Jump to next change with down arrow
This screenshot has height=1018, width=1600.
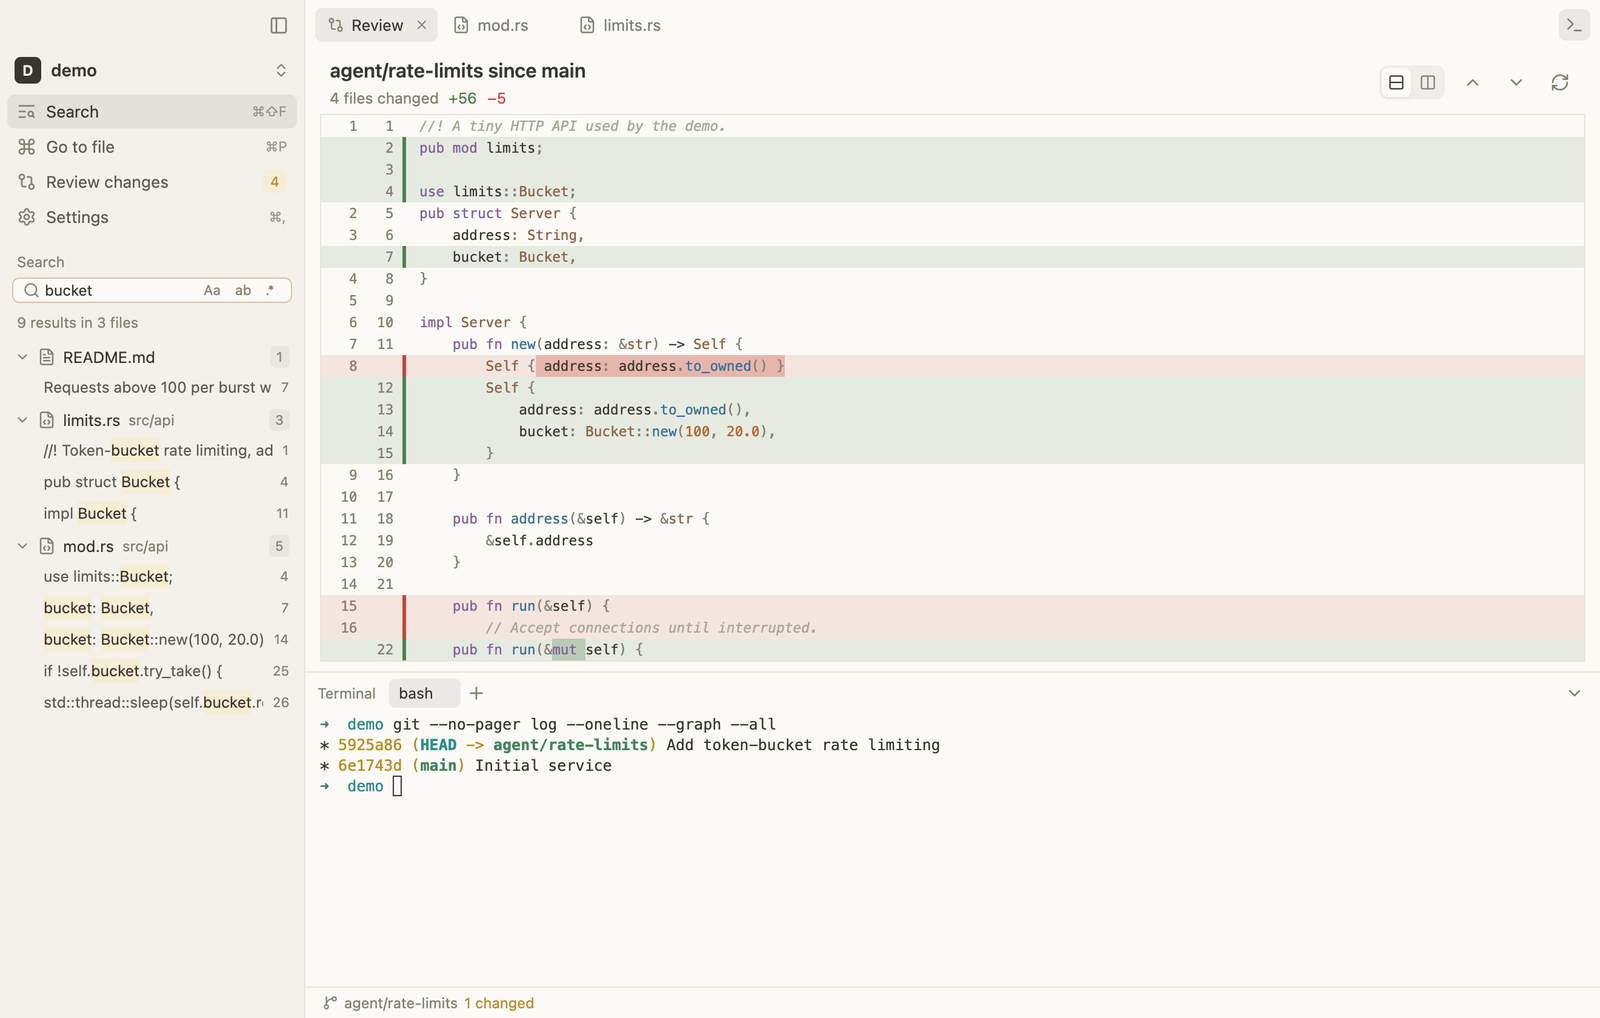click(1516, 82)
